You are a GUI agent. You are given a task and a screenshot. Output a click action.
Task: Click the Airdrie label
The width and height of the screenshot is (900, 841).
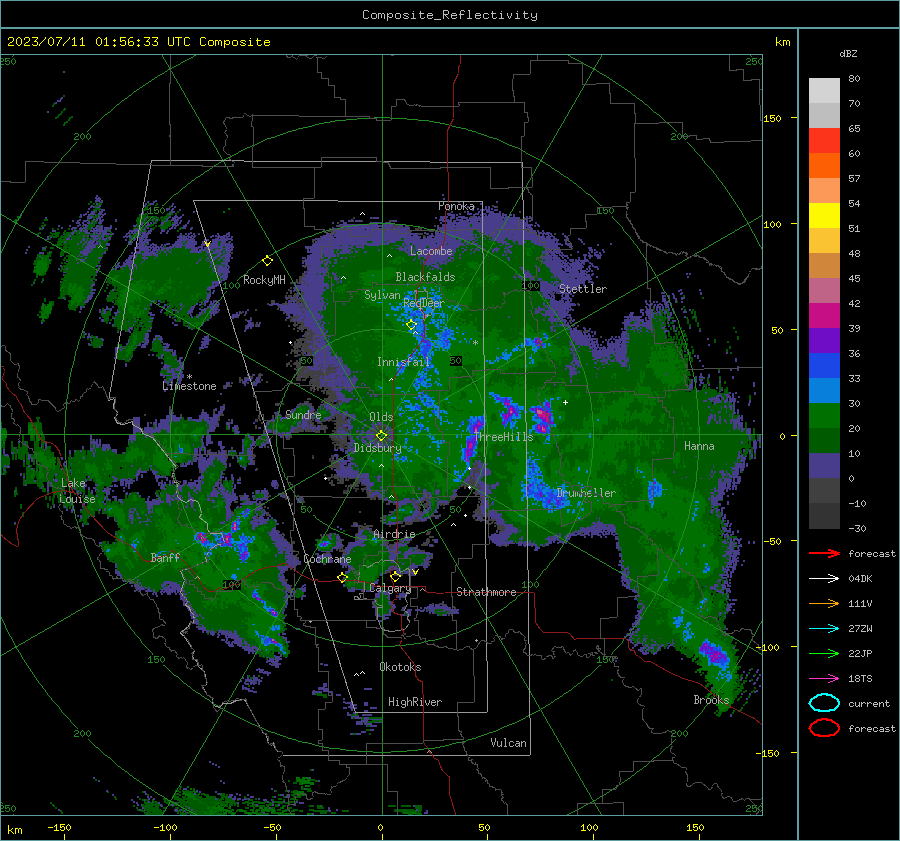[394, 534]
